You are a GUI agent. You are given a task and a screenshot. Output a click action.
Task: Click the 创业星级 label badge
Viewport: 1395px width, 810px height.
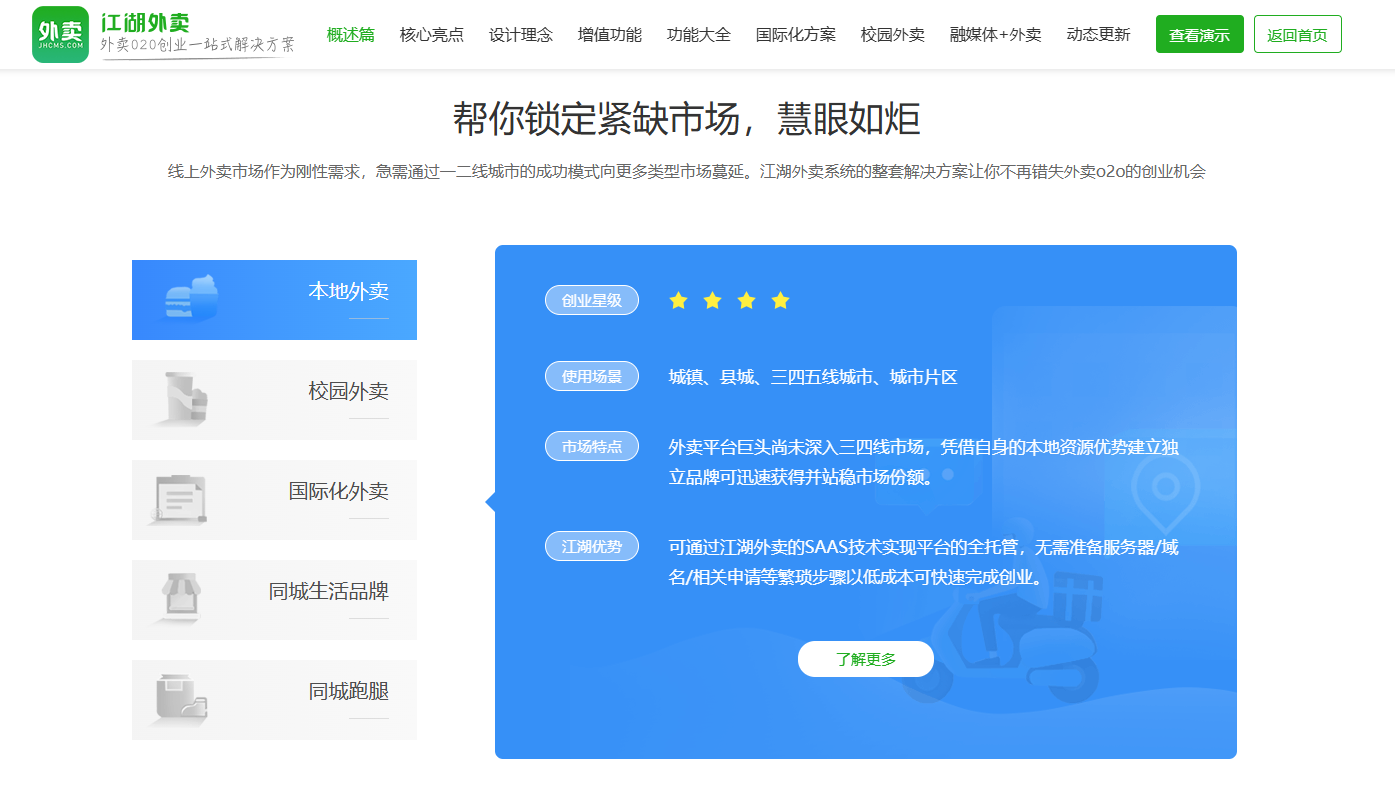click(591, 300)
